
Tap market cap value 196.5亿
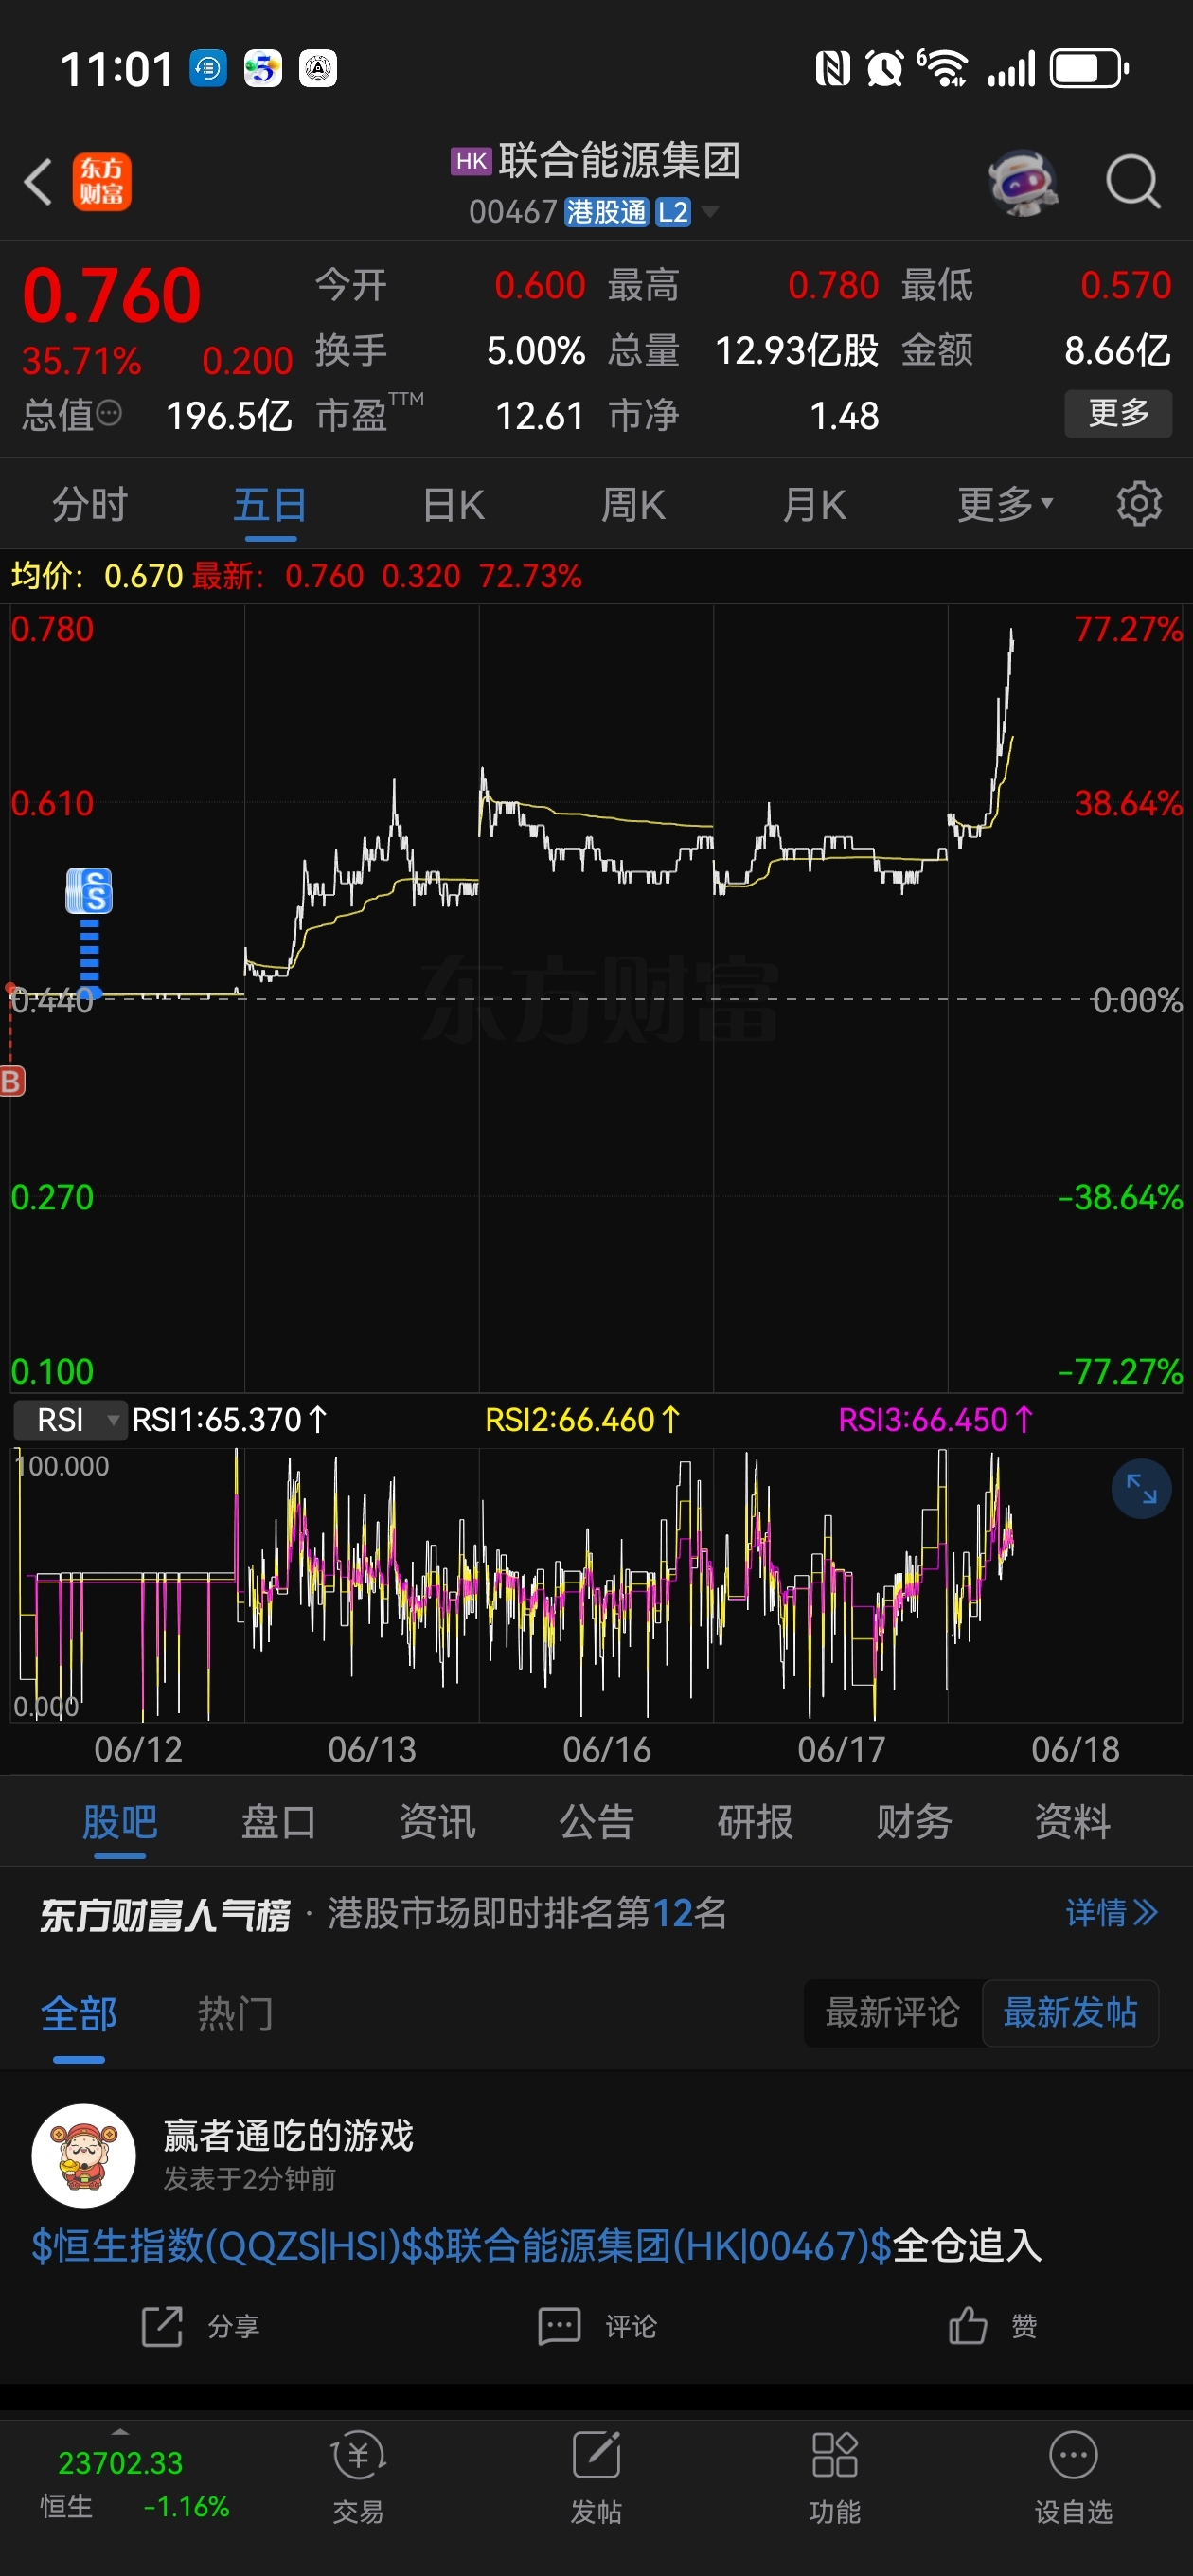point(229,415)
